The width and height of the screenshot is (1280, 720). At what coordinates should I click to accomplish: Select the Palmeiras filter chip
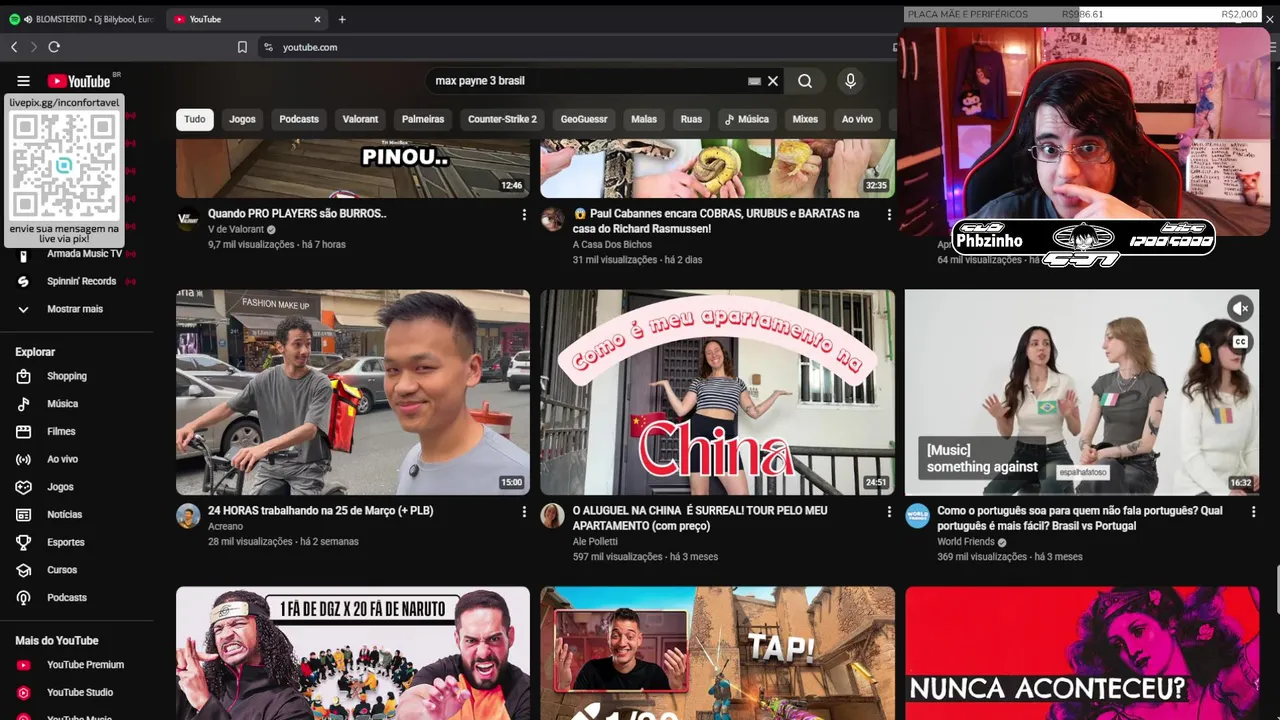[x=423, y=119]
